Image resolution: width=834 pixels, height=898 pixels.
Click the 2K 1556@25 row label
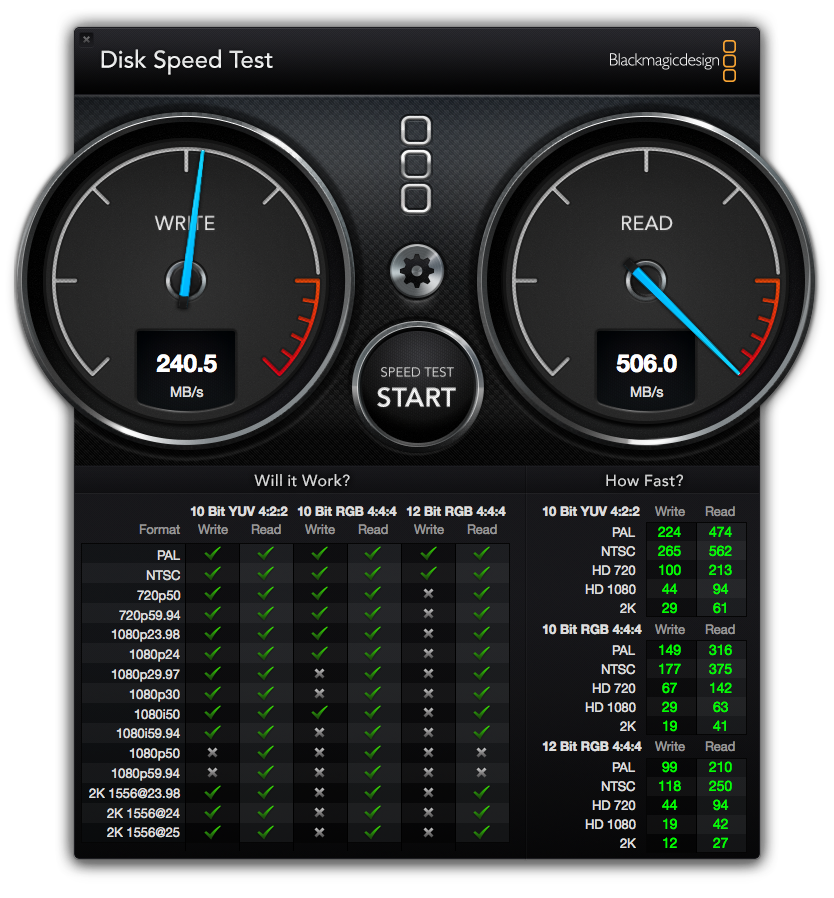(143, 832)
